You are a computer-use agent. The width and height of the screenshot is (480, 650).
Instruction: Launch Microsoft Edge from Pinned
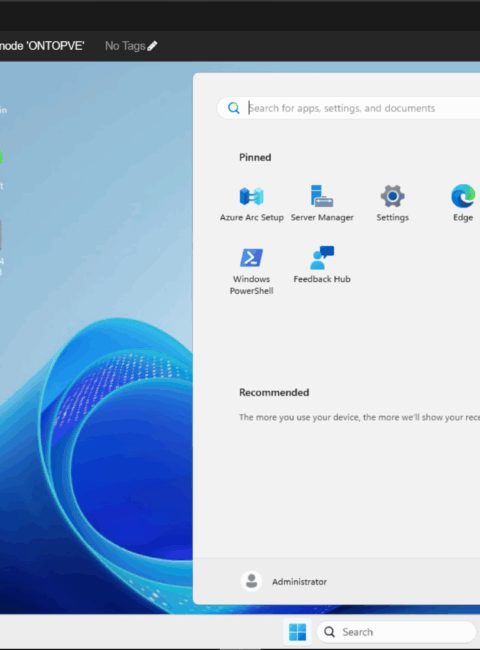click(463, 204)
